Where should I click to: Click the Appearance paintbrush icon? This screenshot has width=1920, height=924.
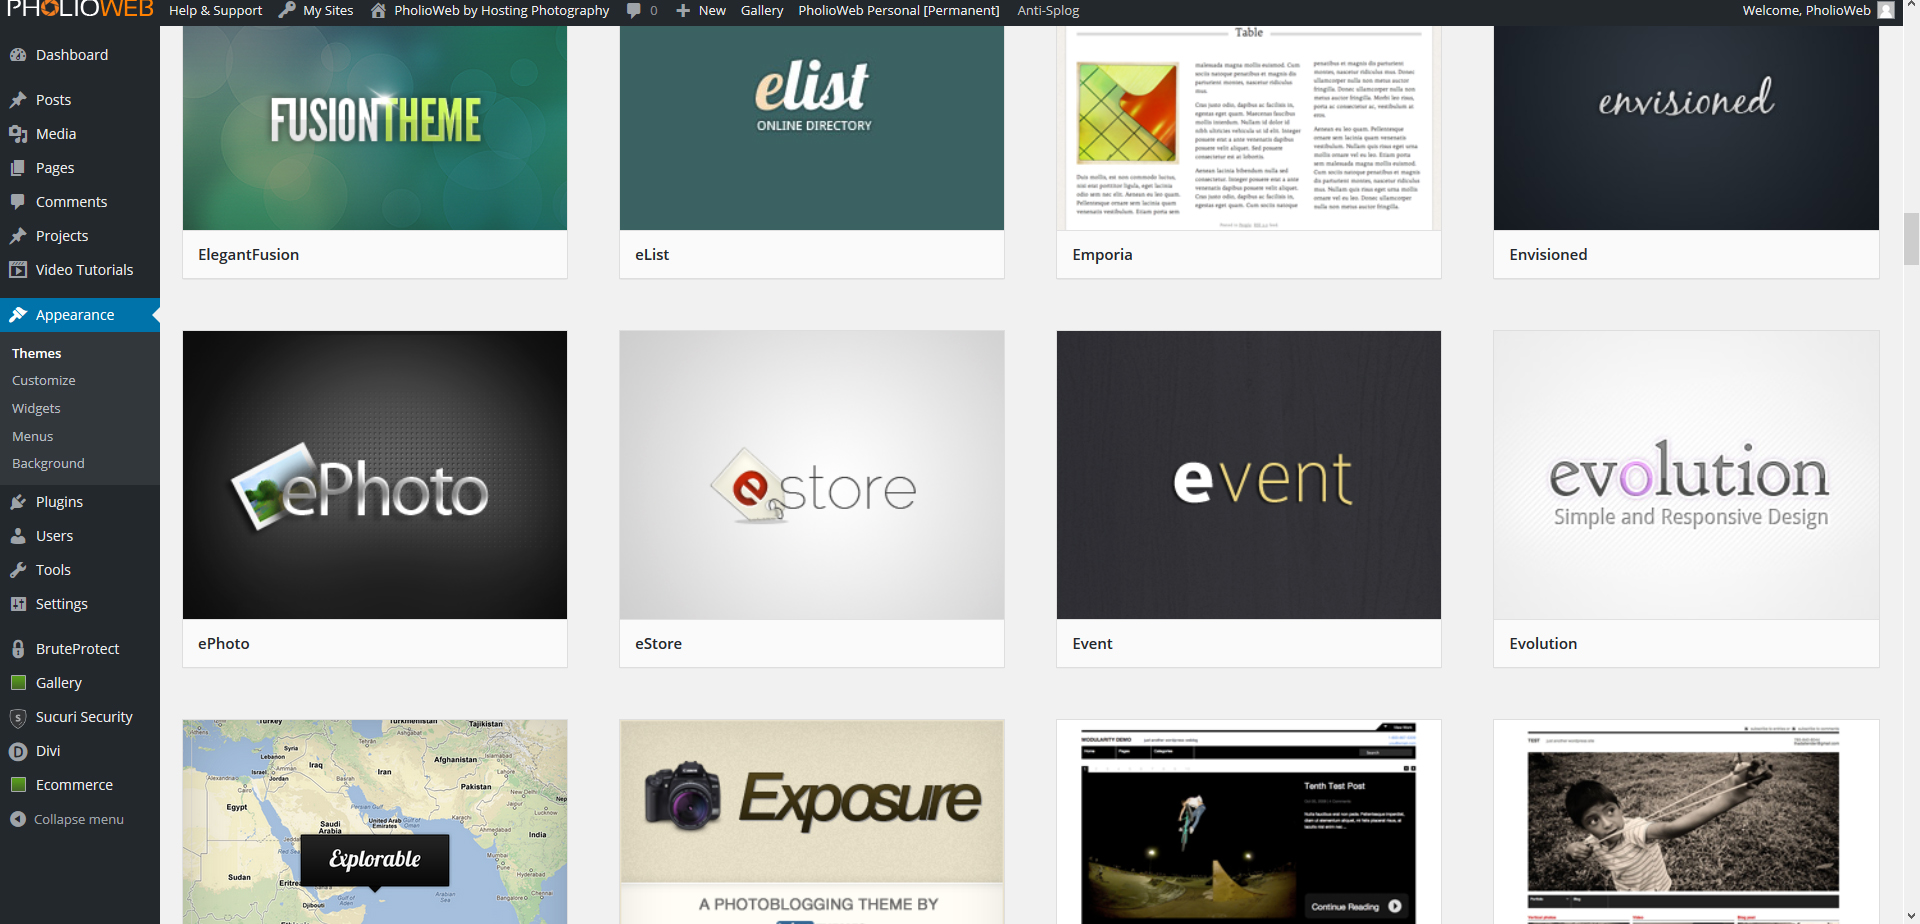tap(18, 315)
